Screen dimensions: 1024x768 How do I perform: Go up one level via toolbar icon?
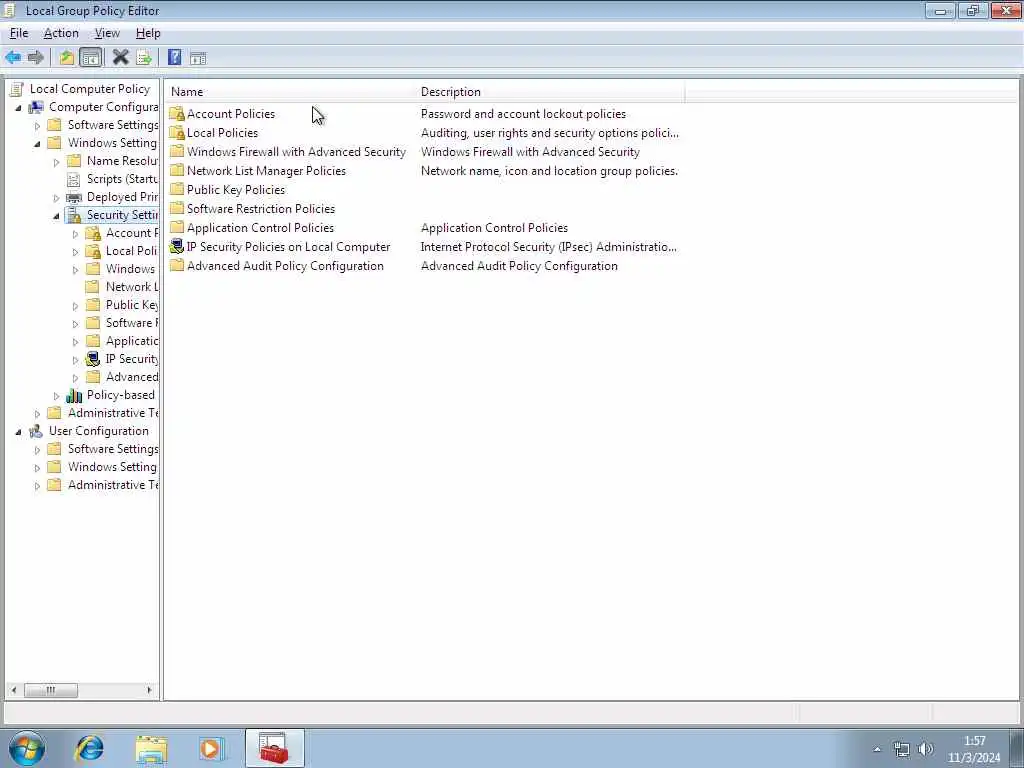[x=67, y=57]
